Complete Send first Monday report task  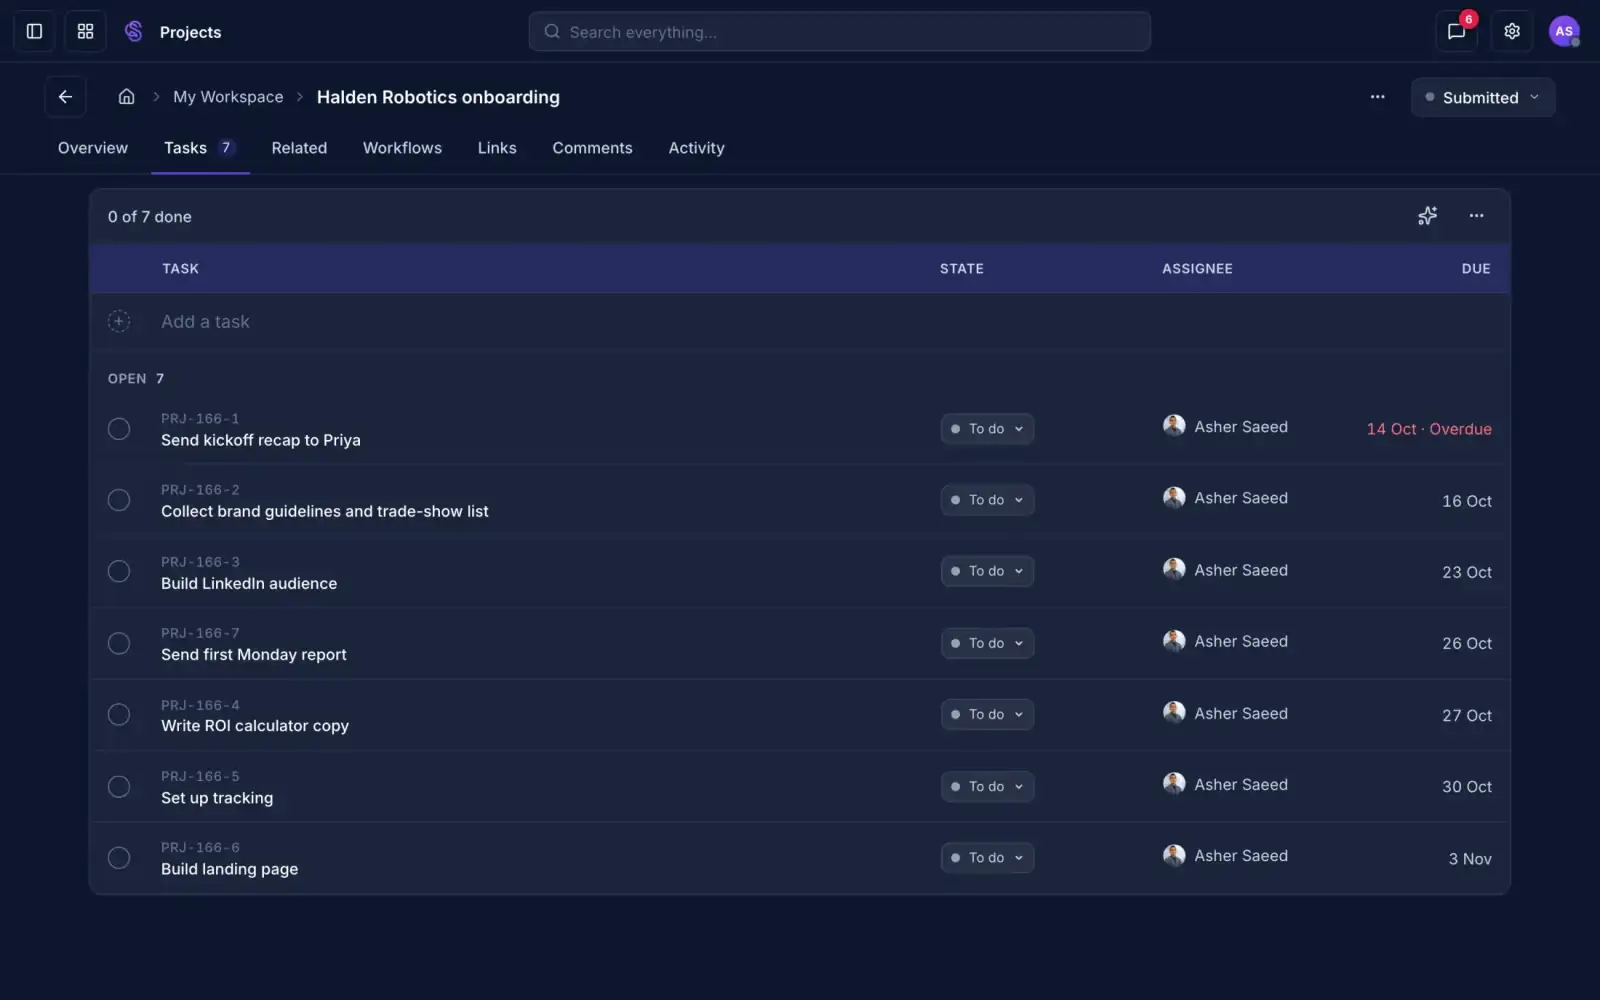coord(119,643)
